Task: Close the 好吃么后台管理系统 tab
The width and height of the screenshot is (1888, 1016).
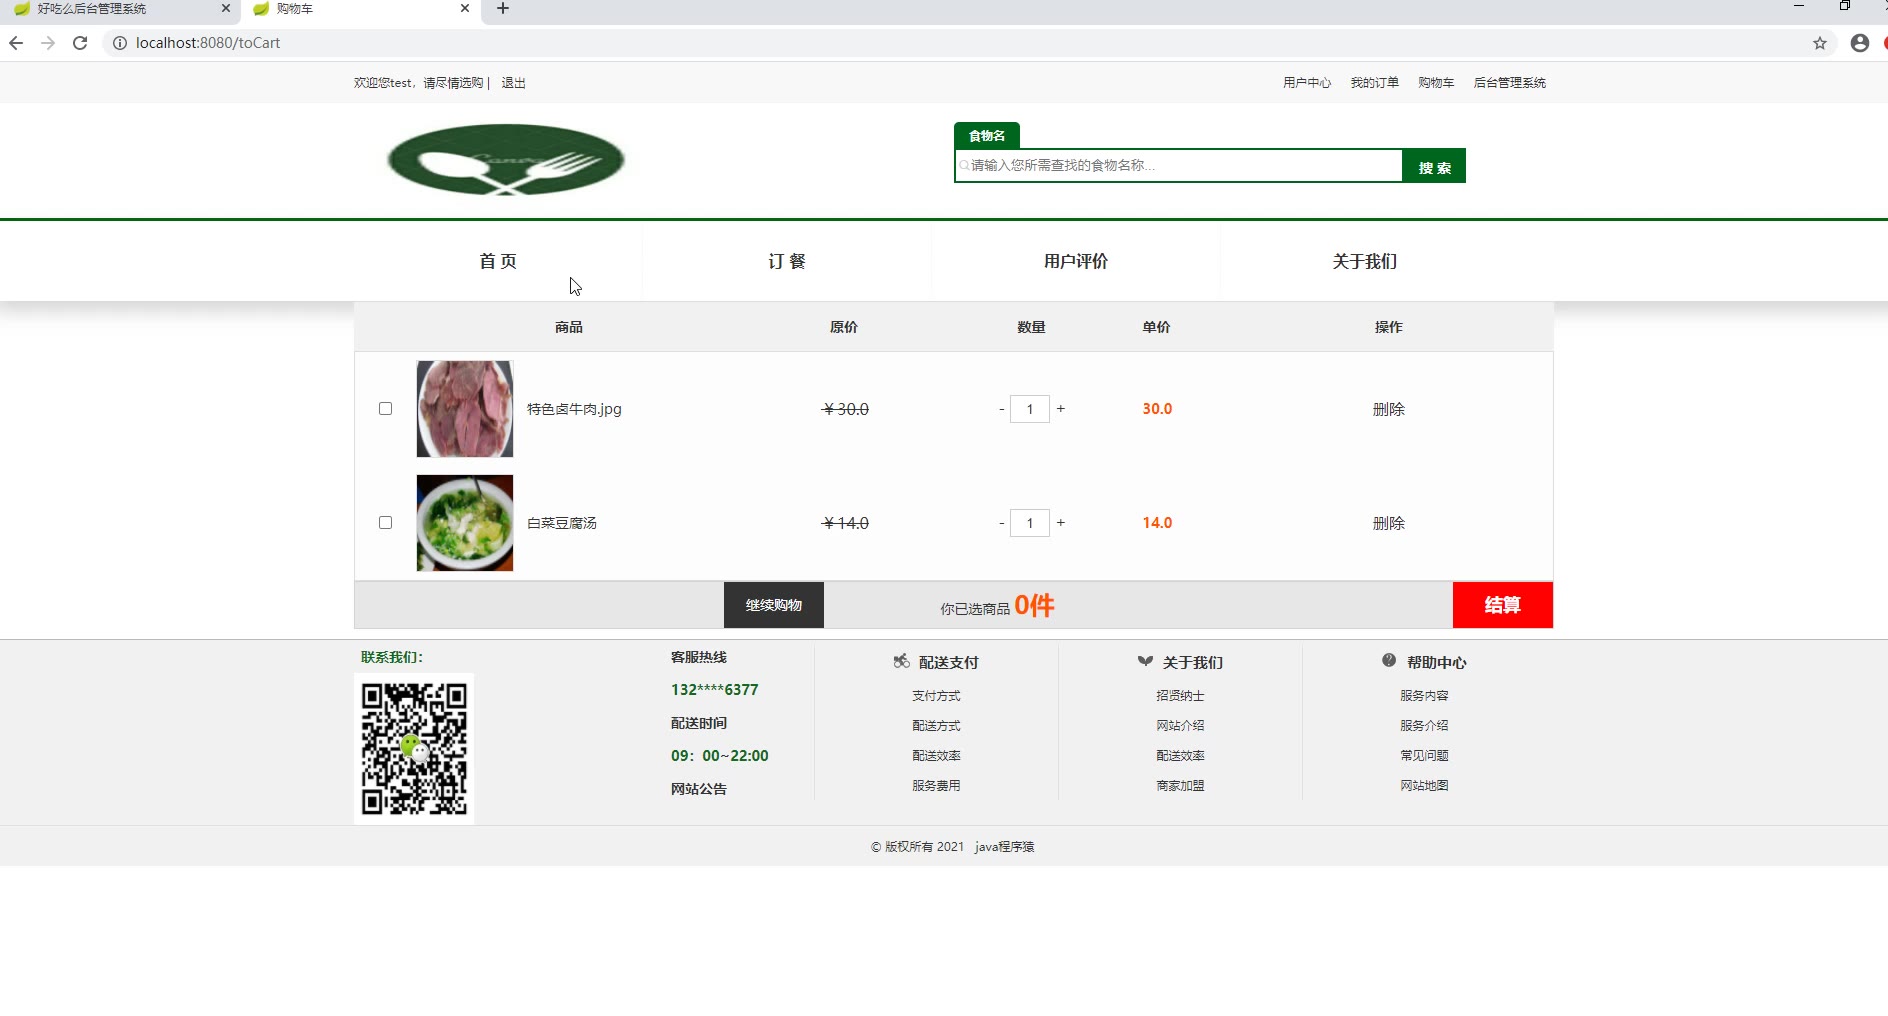Action: (x=226, y=8)
